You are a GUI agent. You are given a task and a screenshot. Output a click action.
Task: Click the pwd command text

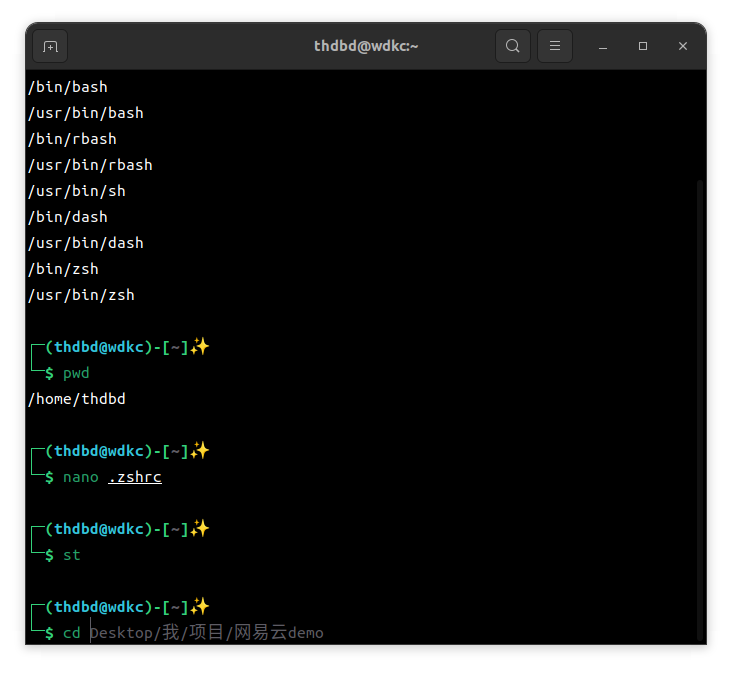pyautogui.click(x=76, y=373)
